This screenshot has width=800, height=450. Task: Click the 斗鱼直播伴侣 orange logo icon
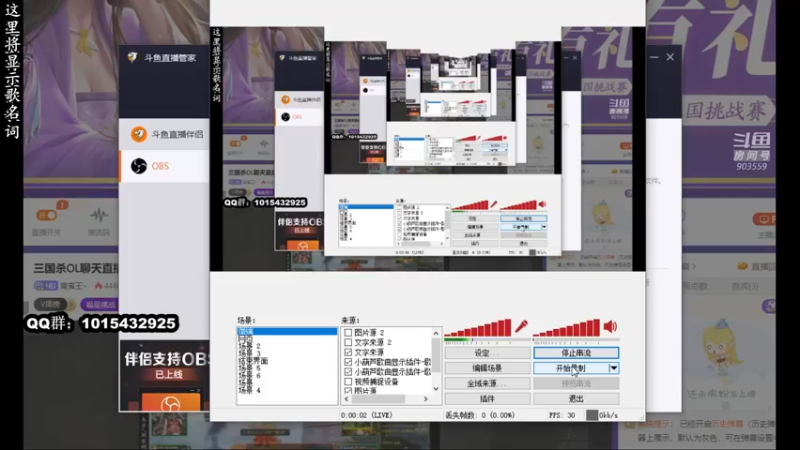(139, 134)
